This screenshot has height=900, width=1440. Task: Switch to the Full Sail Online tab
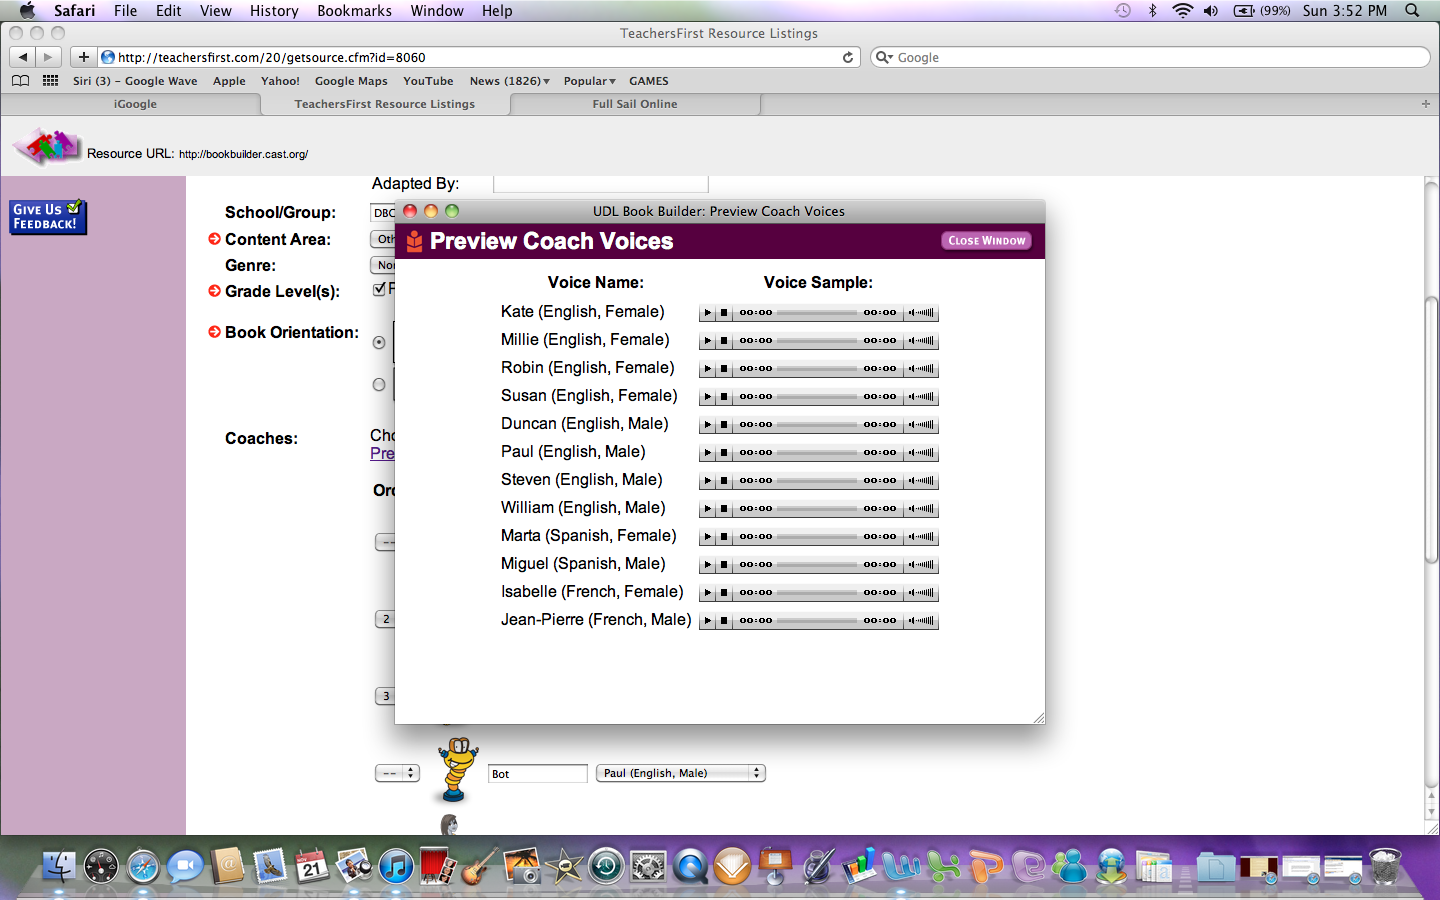click(635, 104)
